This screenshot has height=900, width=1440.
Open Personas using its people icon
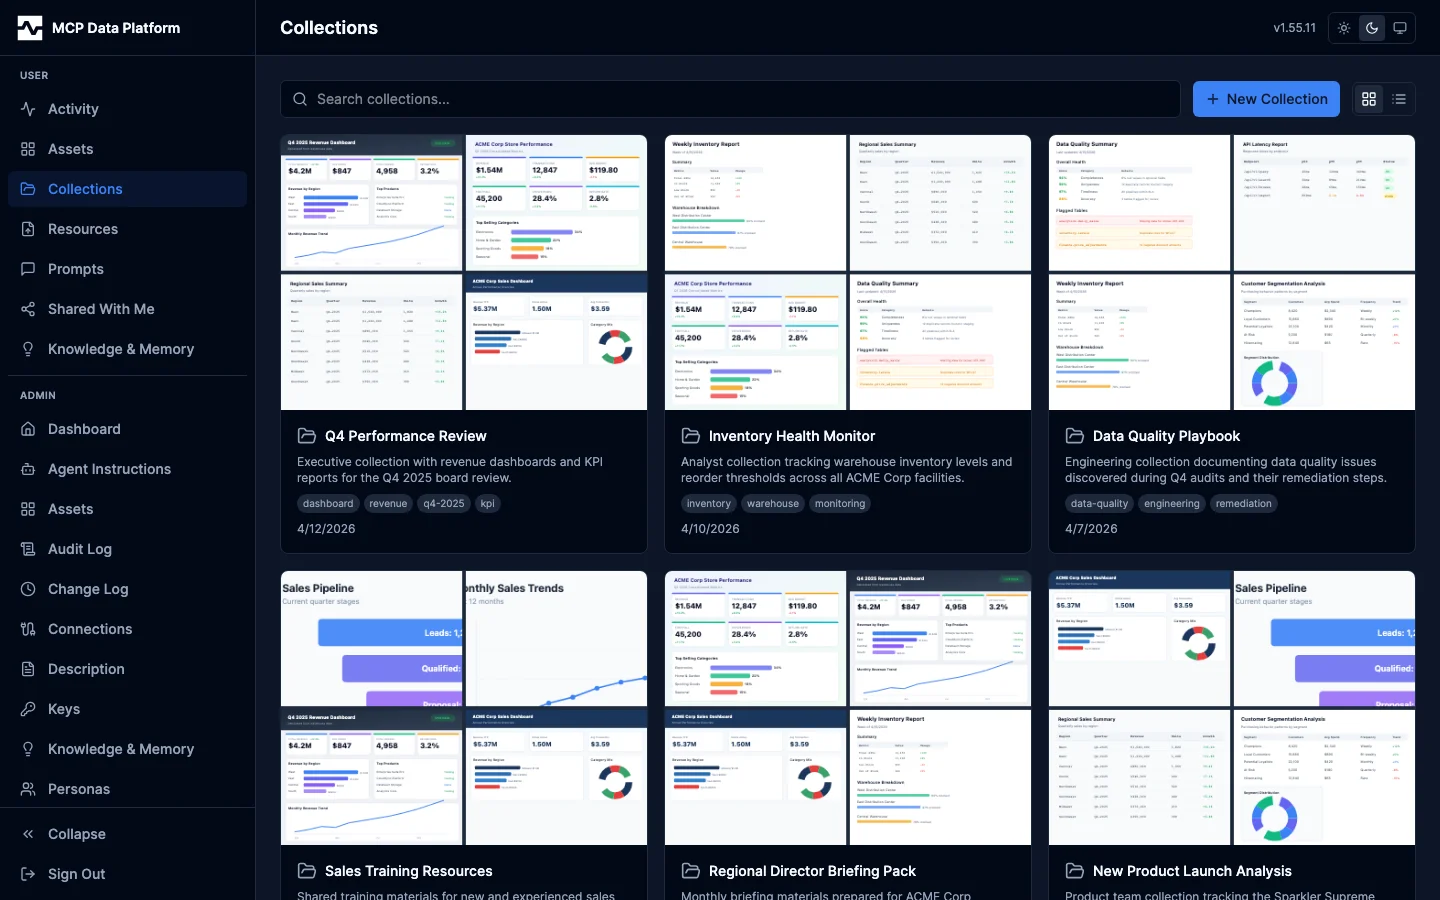(28, 789)
